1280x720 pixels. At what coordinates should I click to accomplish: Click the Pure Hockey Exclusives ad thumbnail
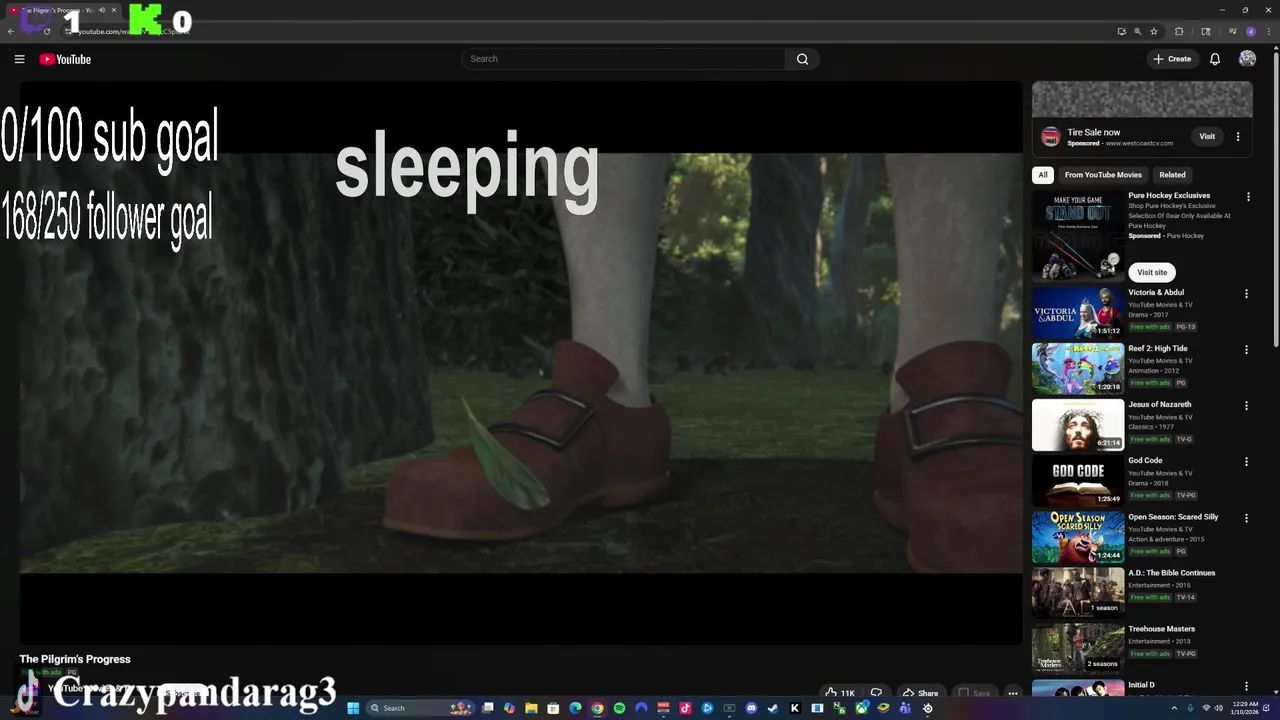coord(1078,236)
